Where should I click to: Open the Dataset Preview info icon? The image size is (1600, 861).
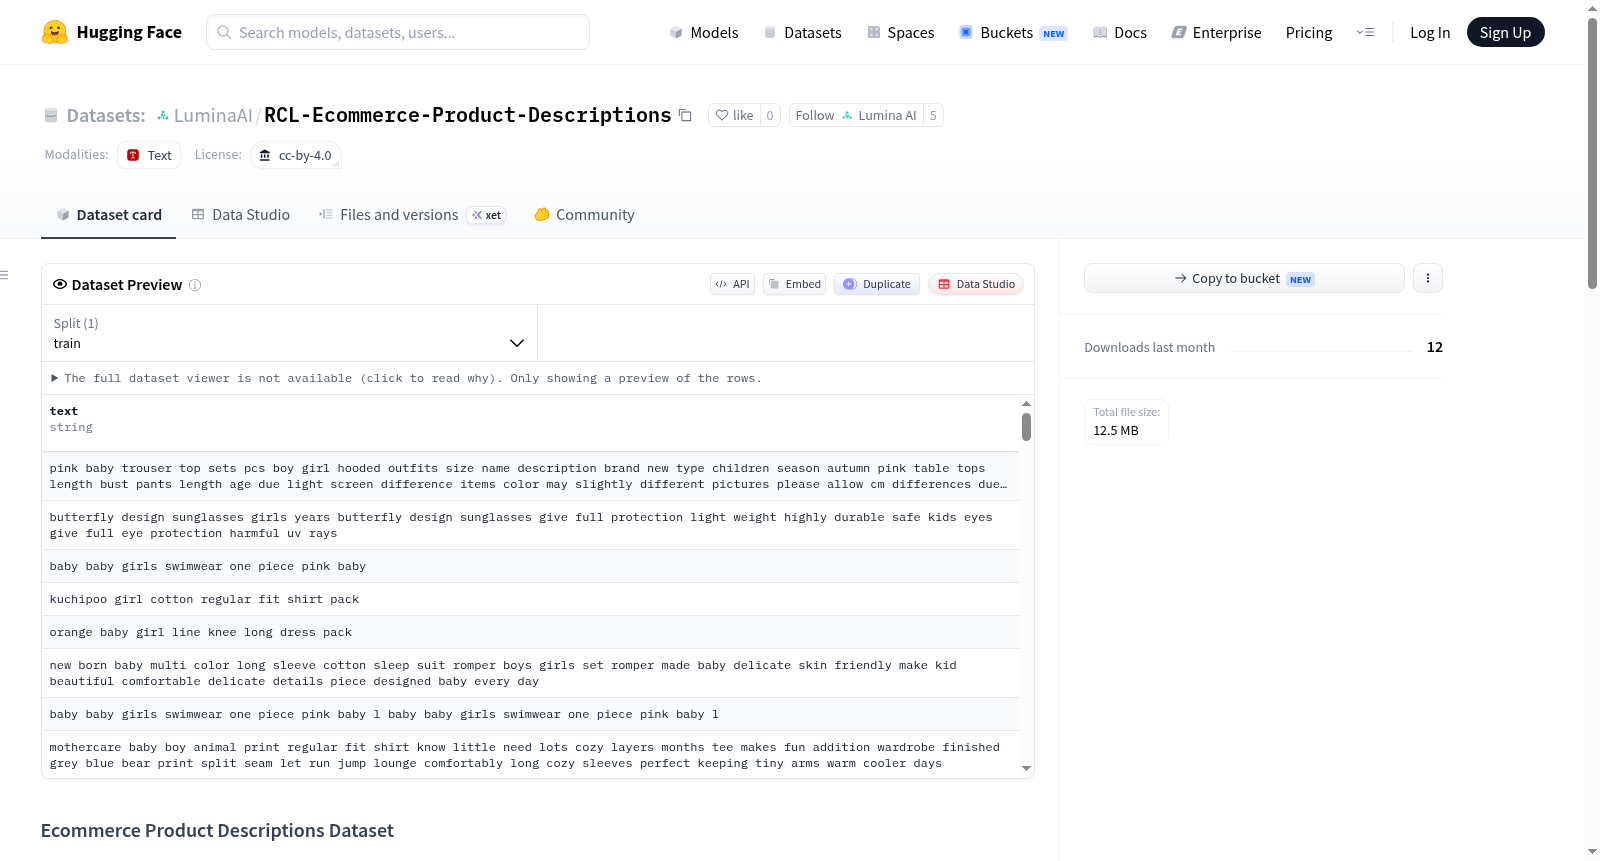click(x=195, y=285)
